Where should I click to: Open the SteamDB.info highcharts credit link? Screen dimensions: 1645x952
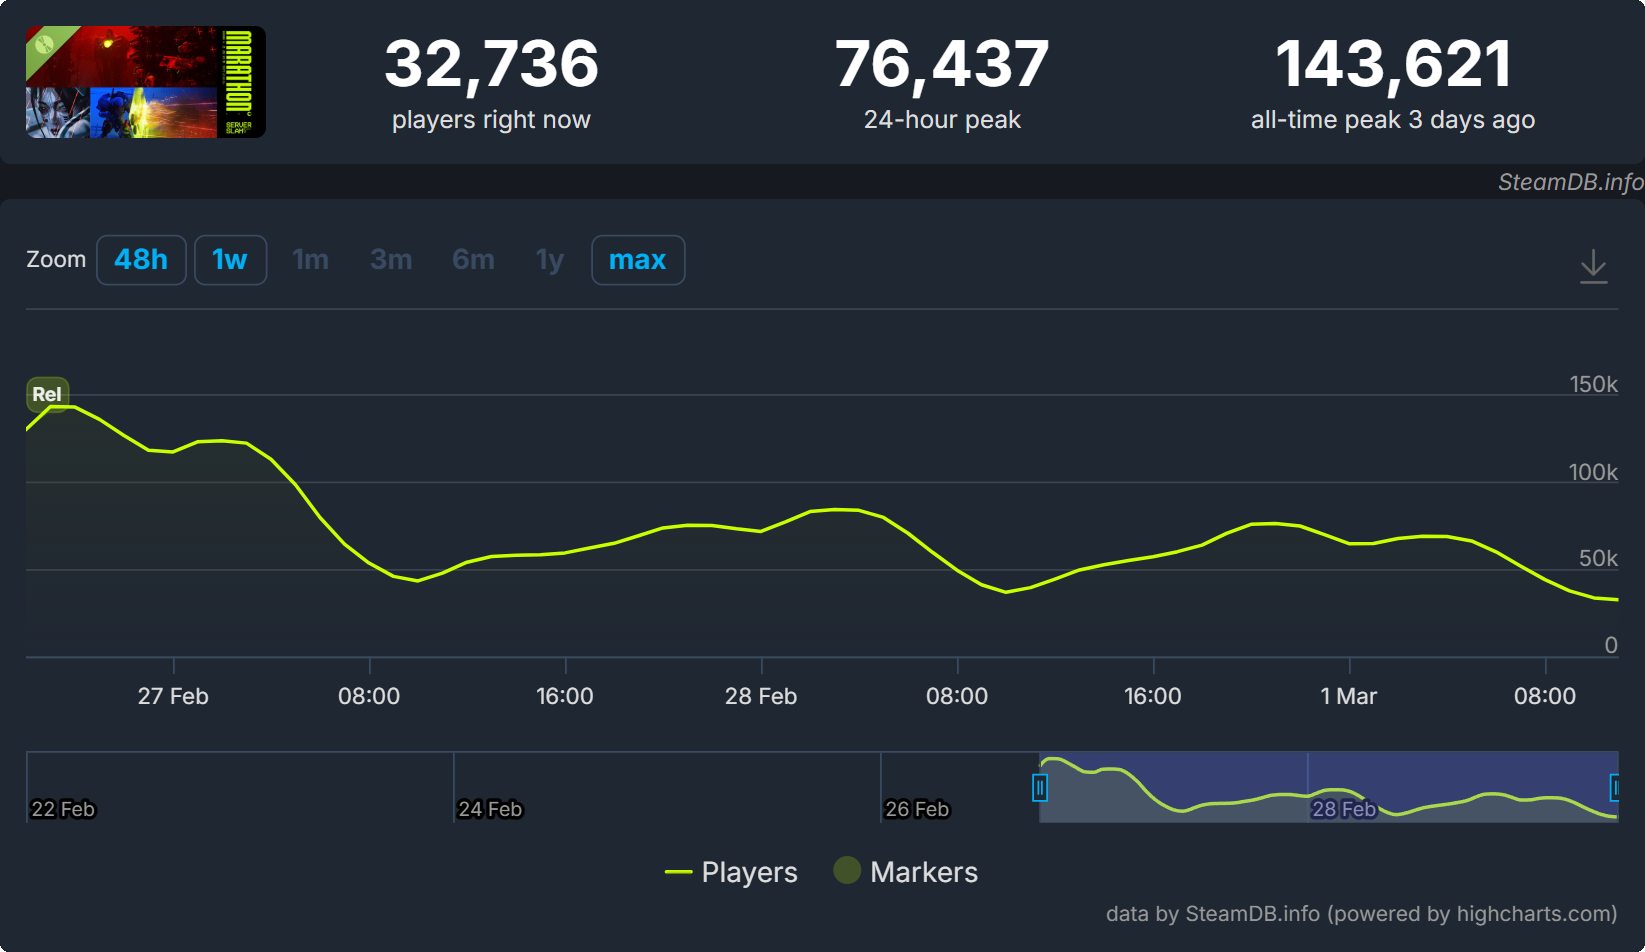click(1361, 914)
